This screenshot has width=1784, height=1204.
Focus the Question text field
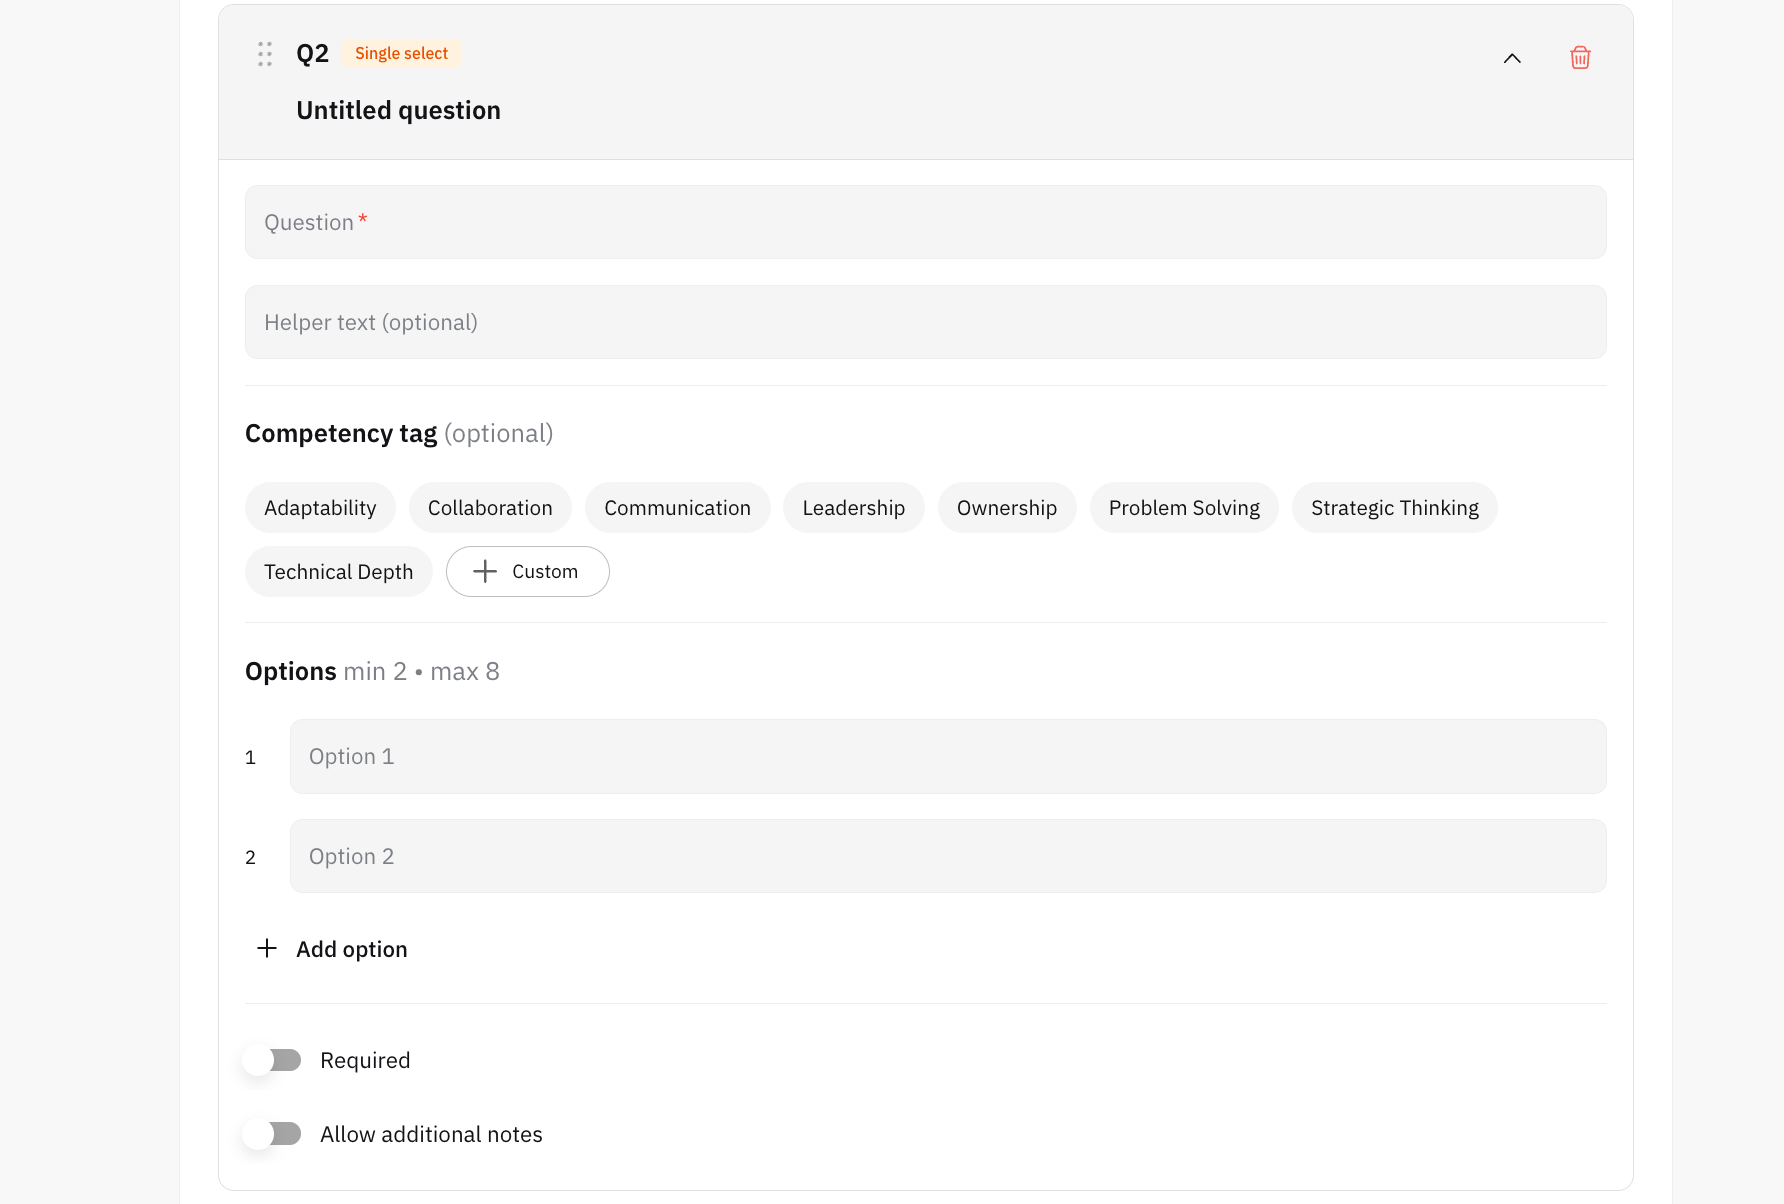pyautogui.click(x=926, y=222)
